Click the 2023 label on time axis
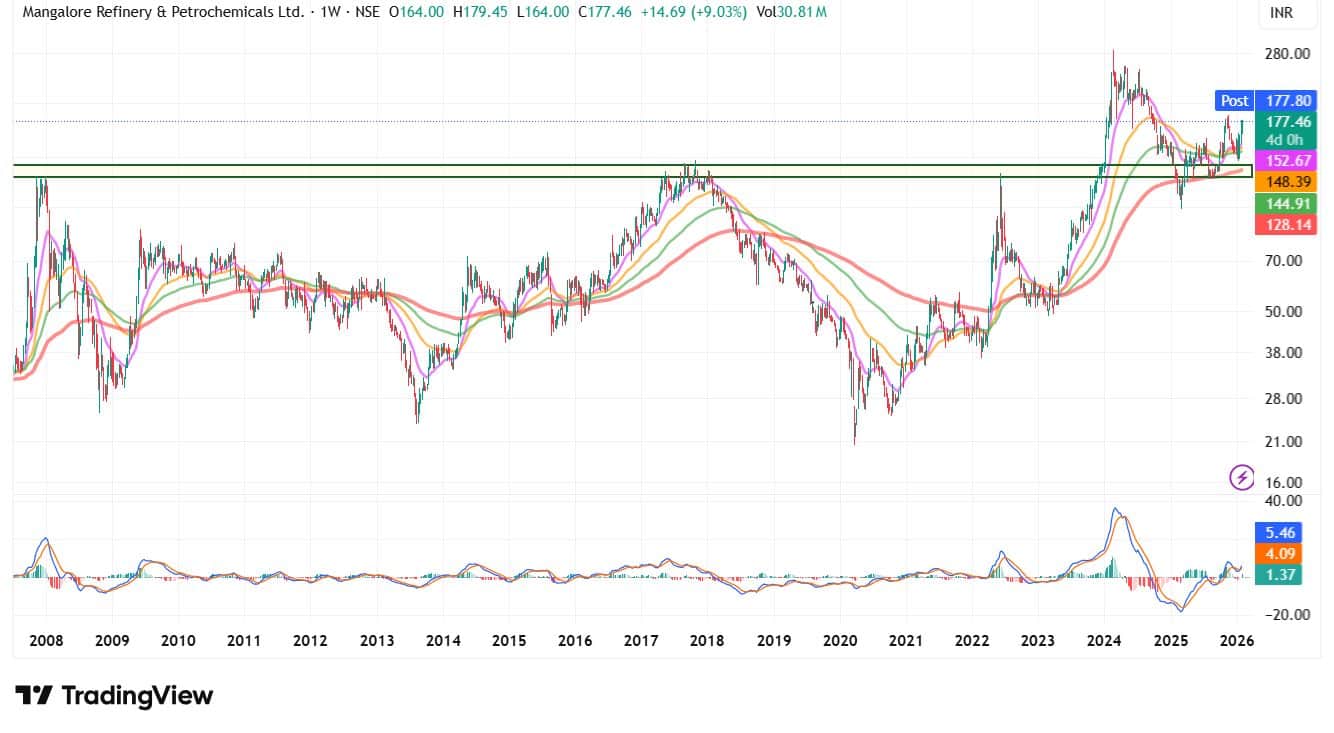1334x733 pixels. coord(1038,640)
